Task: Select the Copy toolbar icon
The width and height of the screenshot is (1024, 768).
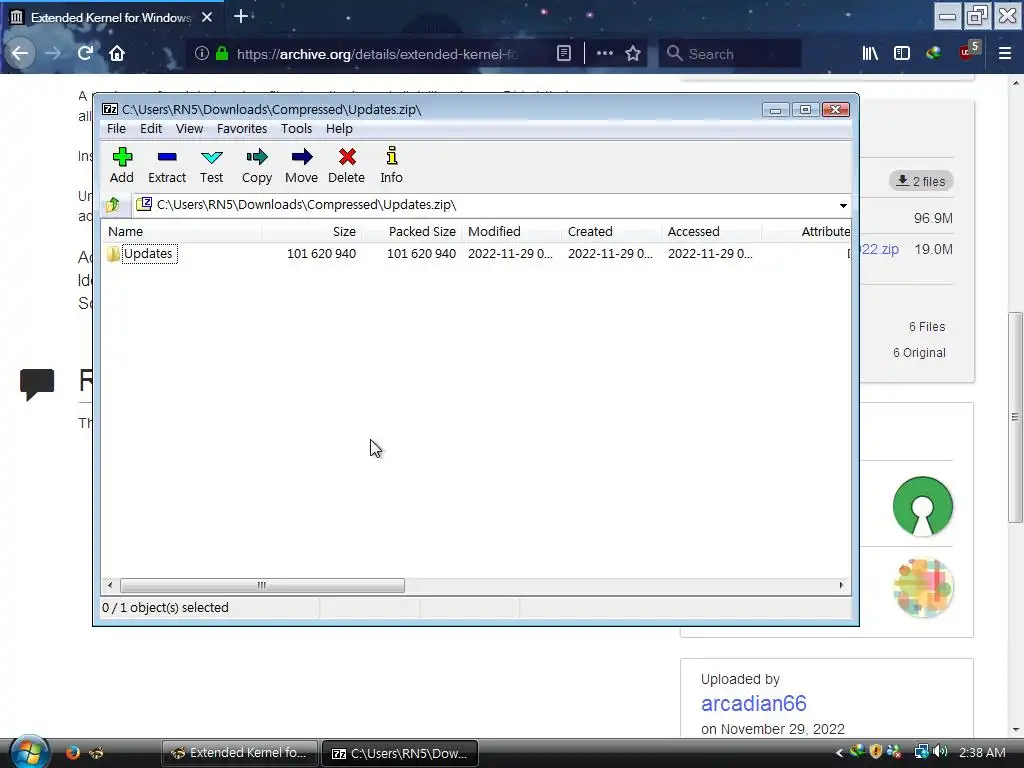Action: pyautogui.click(x=257, y=165)
